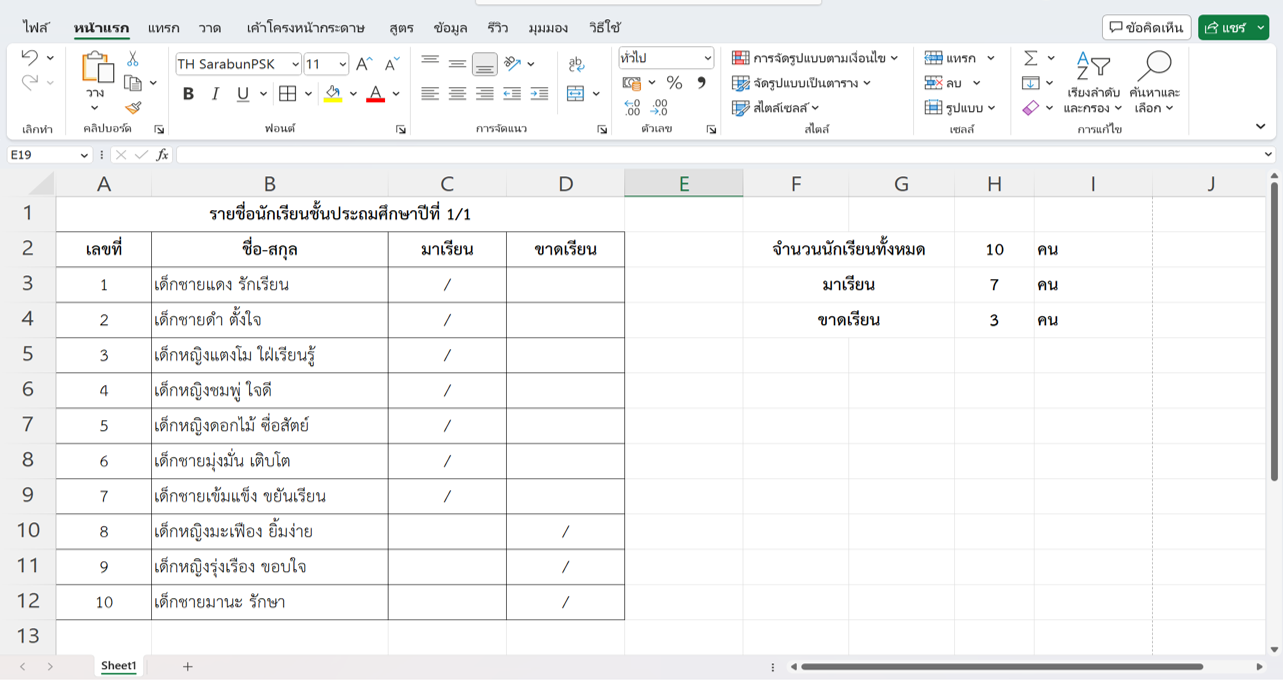1283x680 pixels.
Task: Apply percent style number format
Action: pos(674,83)
